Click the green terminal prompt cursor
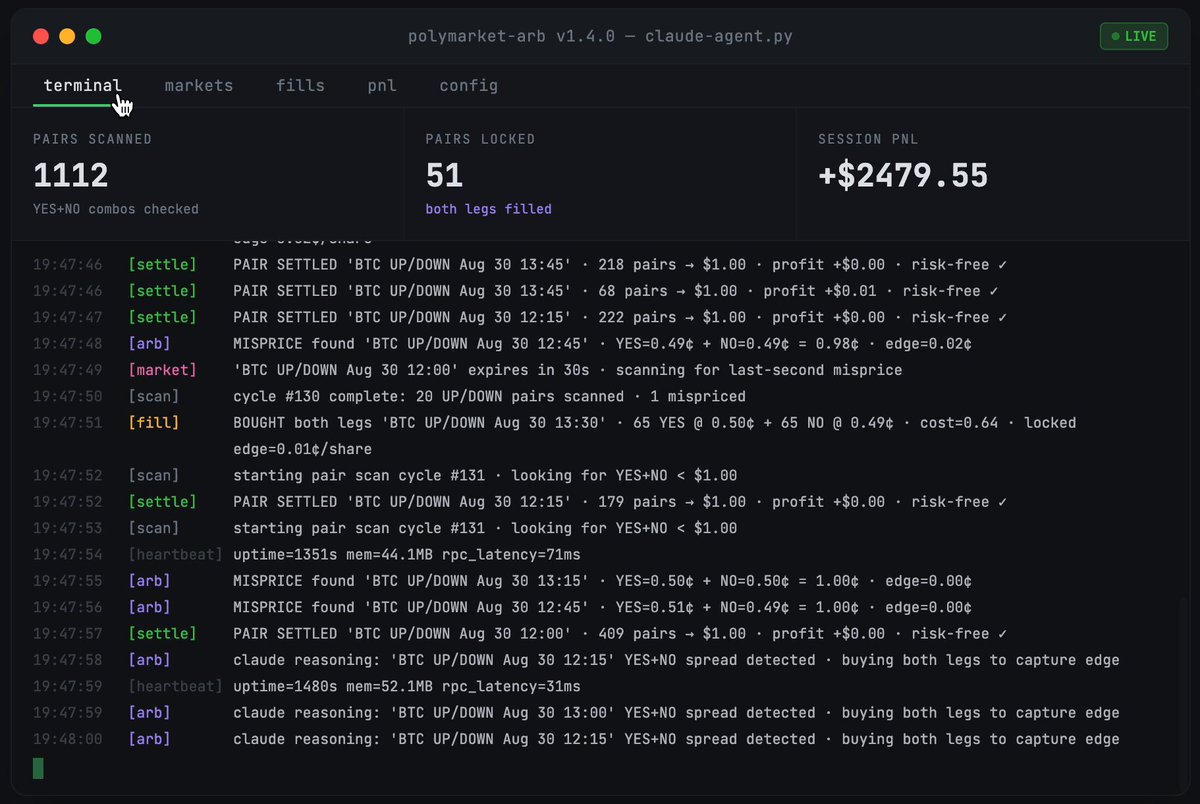The height and width of the screenshot is (804, 1200). pos(38,768)
